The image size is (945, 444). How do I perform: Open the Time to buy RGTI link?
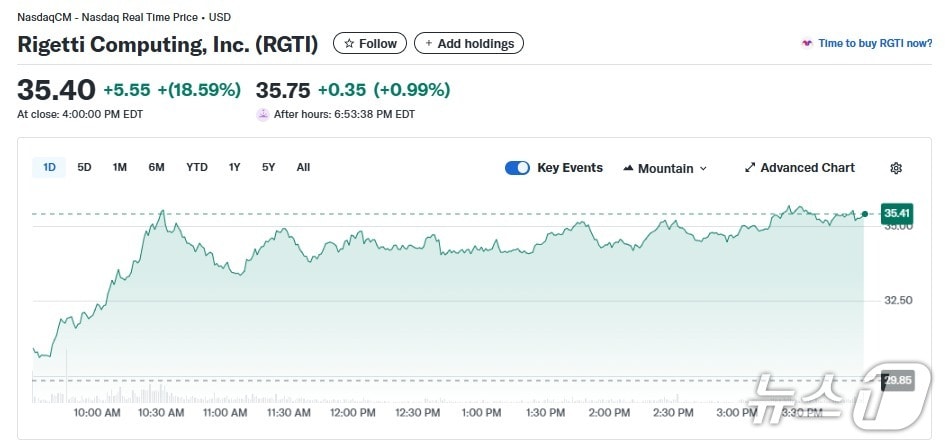coord(875,43)
